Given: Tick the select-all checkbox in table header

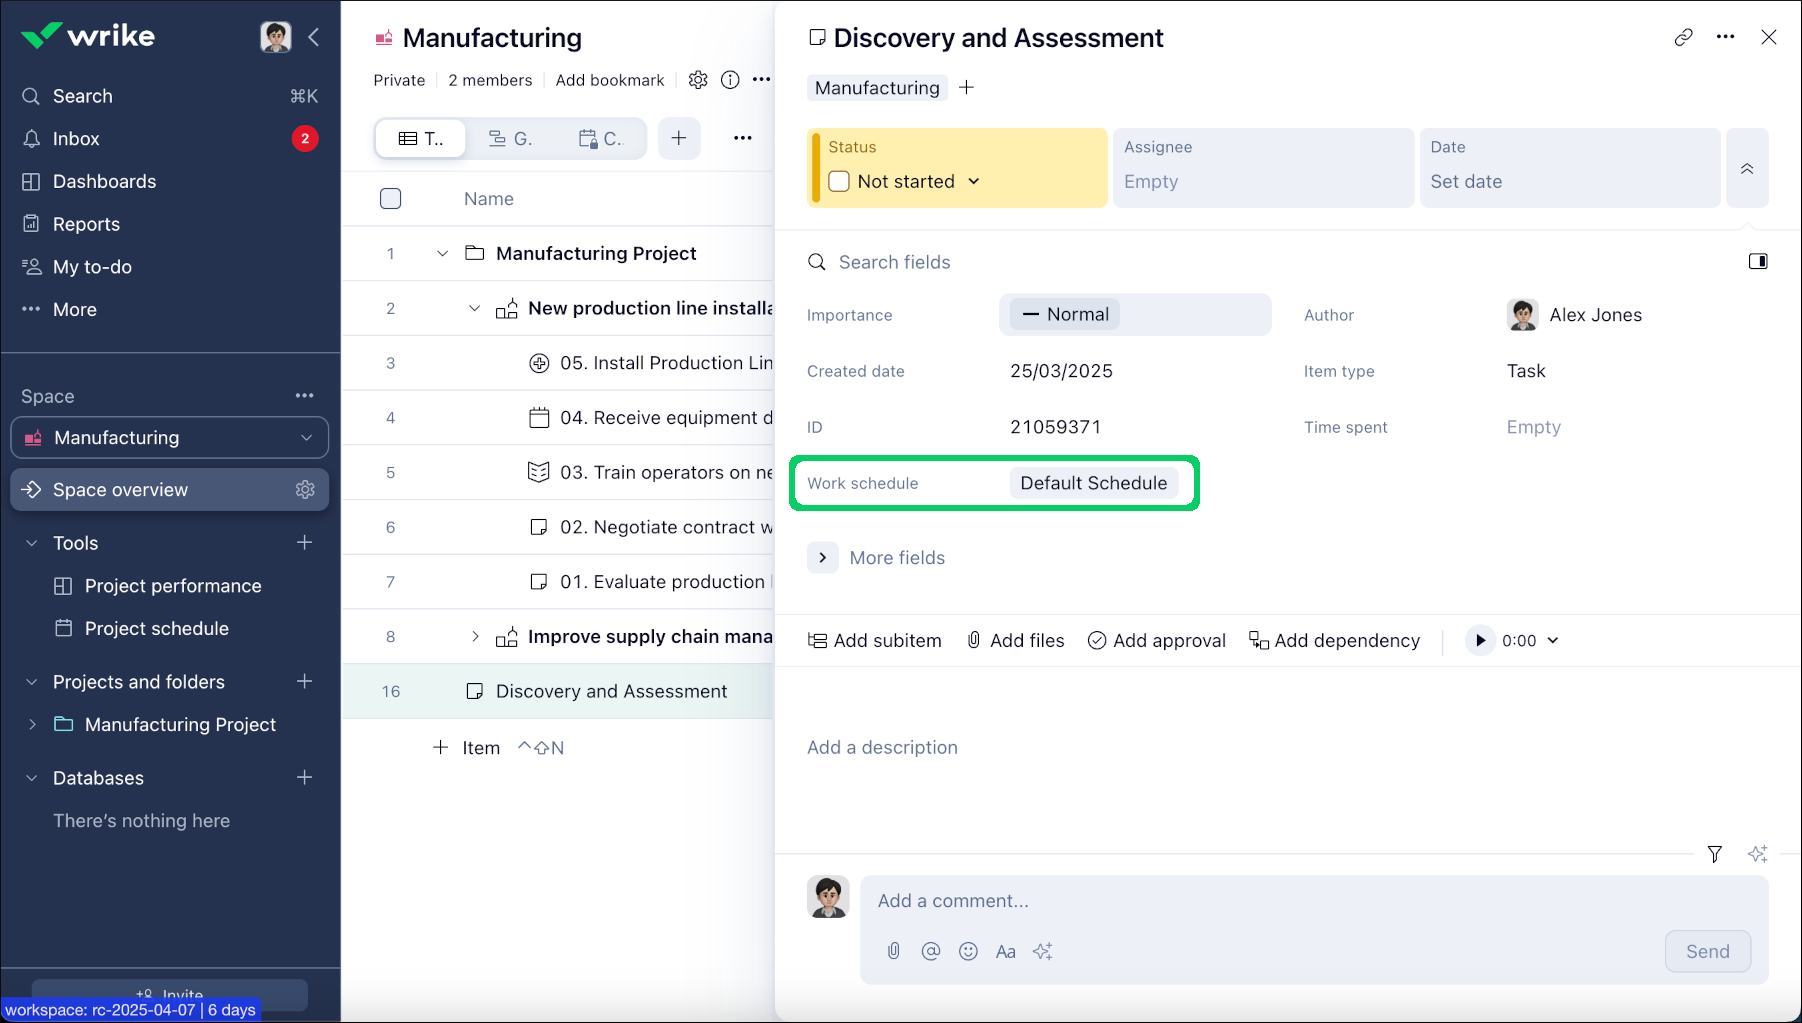Looking at the screenshot, I should pos(391,199).
